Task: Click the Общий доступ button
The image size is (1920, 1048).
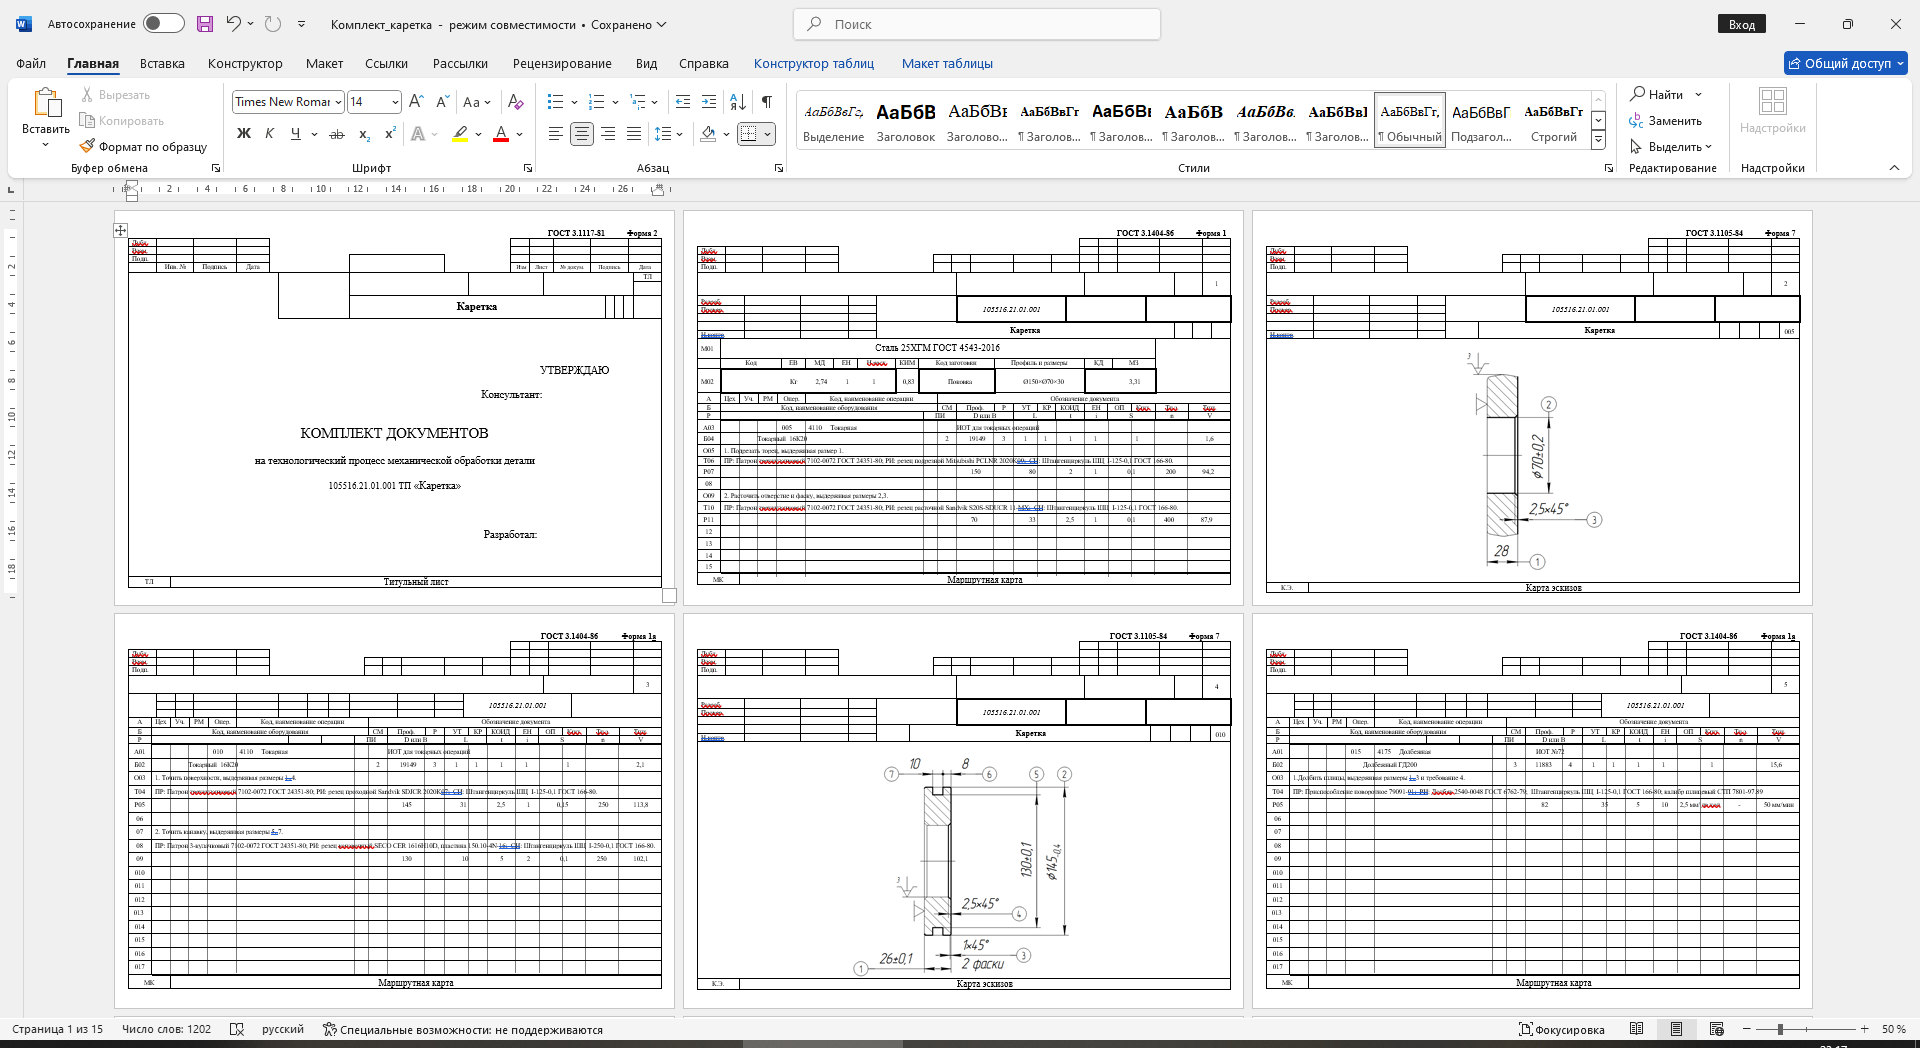Action: click(1845, 63)
